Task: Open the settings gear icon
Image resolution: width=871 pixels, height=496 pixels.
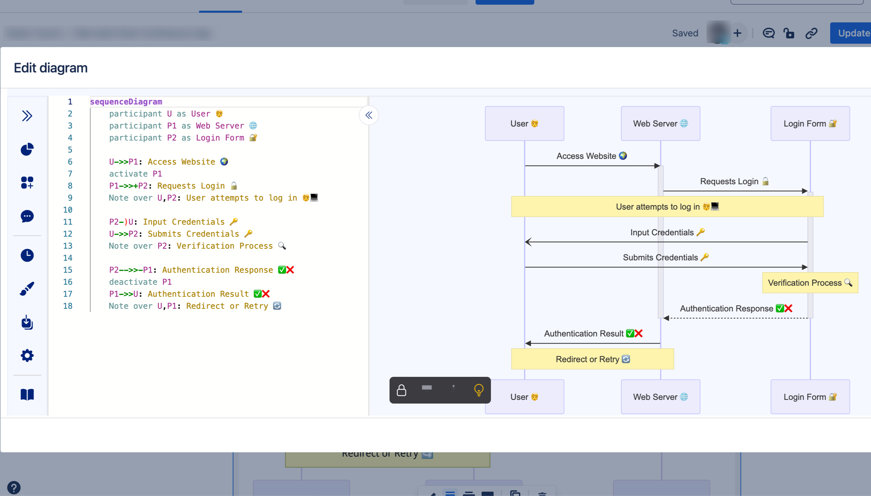Action: click(x=27, y=356)
